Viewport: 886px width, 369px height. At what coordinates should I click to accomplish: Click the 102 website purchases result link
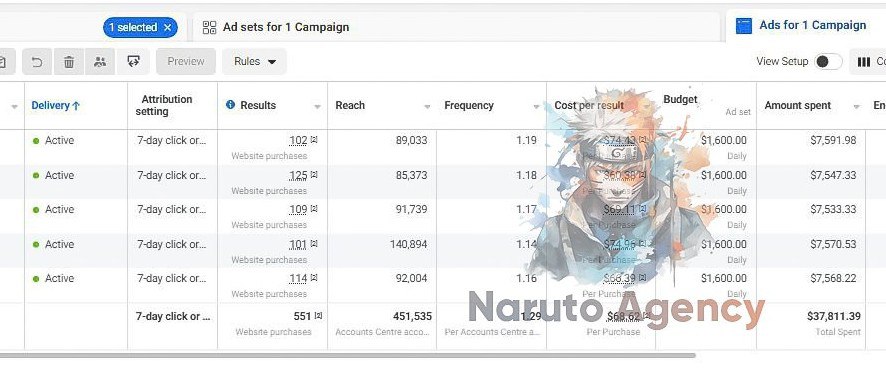click(x=298, y=141)
